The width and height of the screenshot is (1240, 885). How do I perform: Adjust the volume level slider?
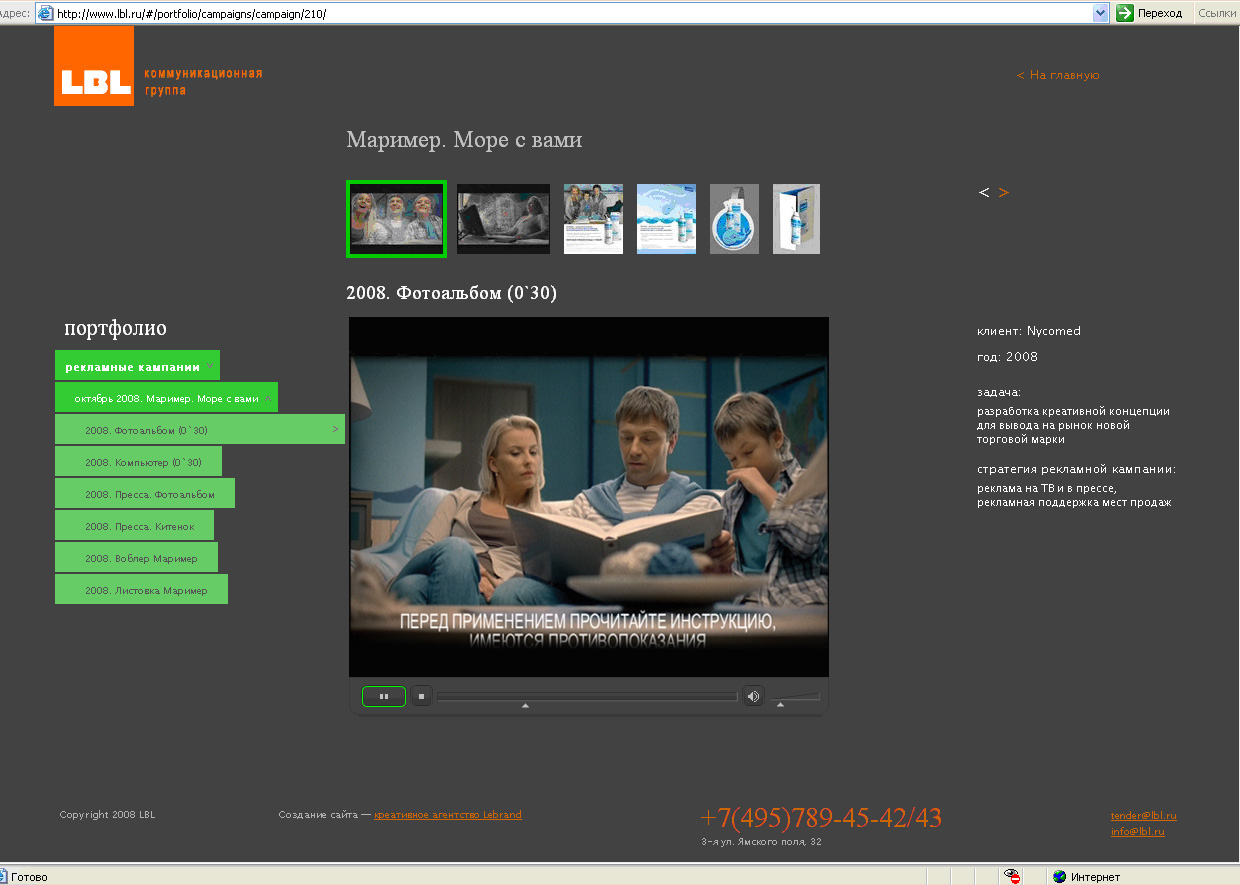[x=795, y=697]
